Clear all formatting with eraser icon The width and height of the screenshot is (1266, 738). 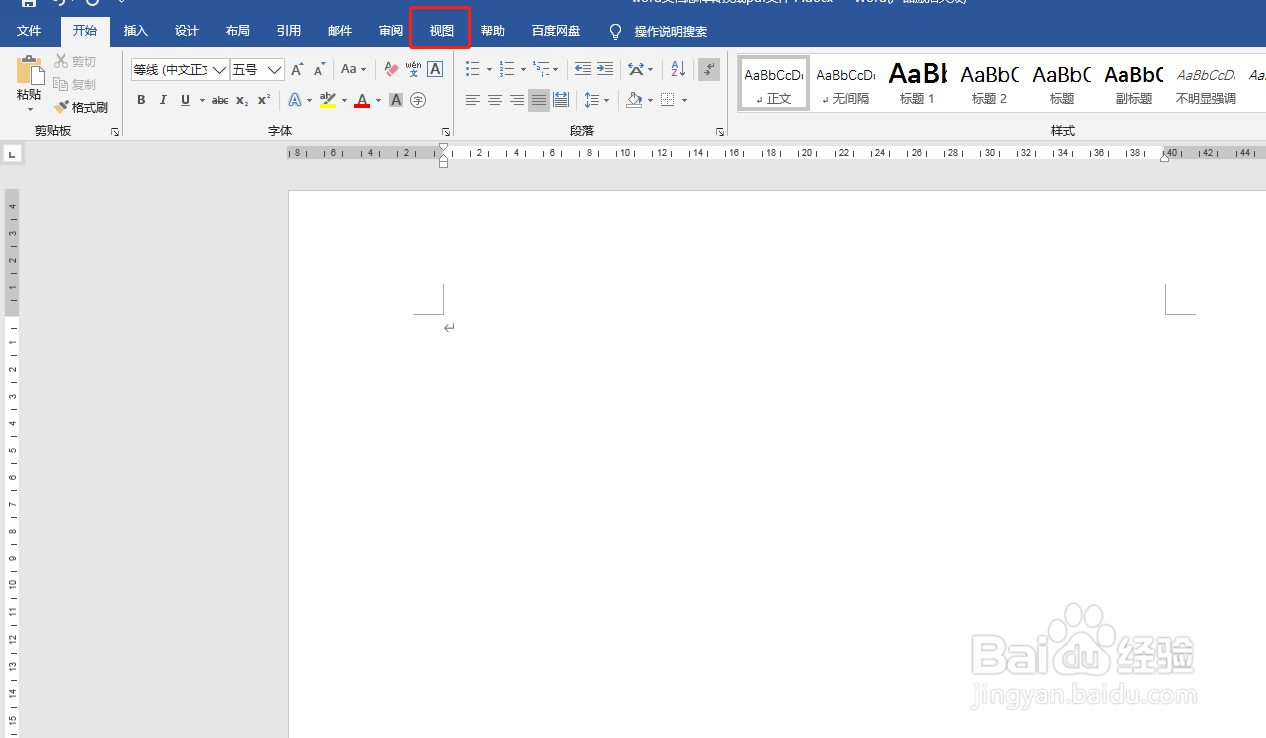click(391, 69)
